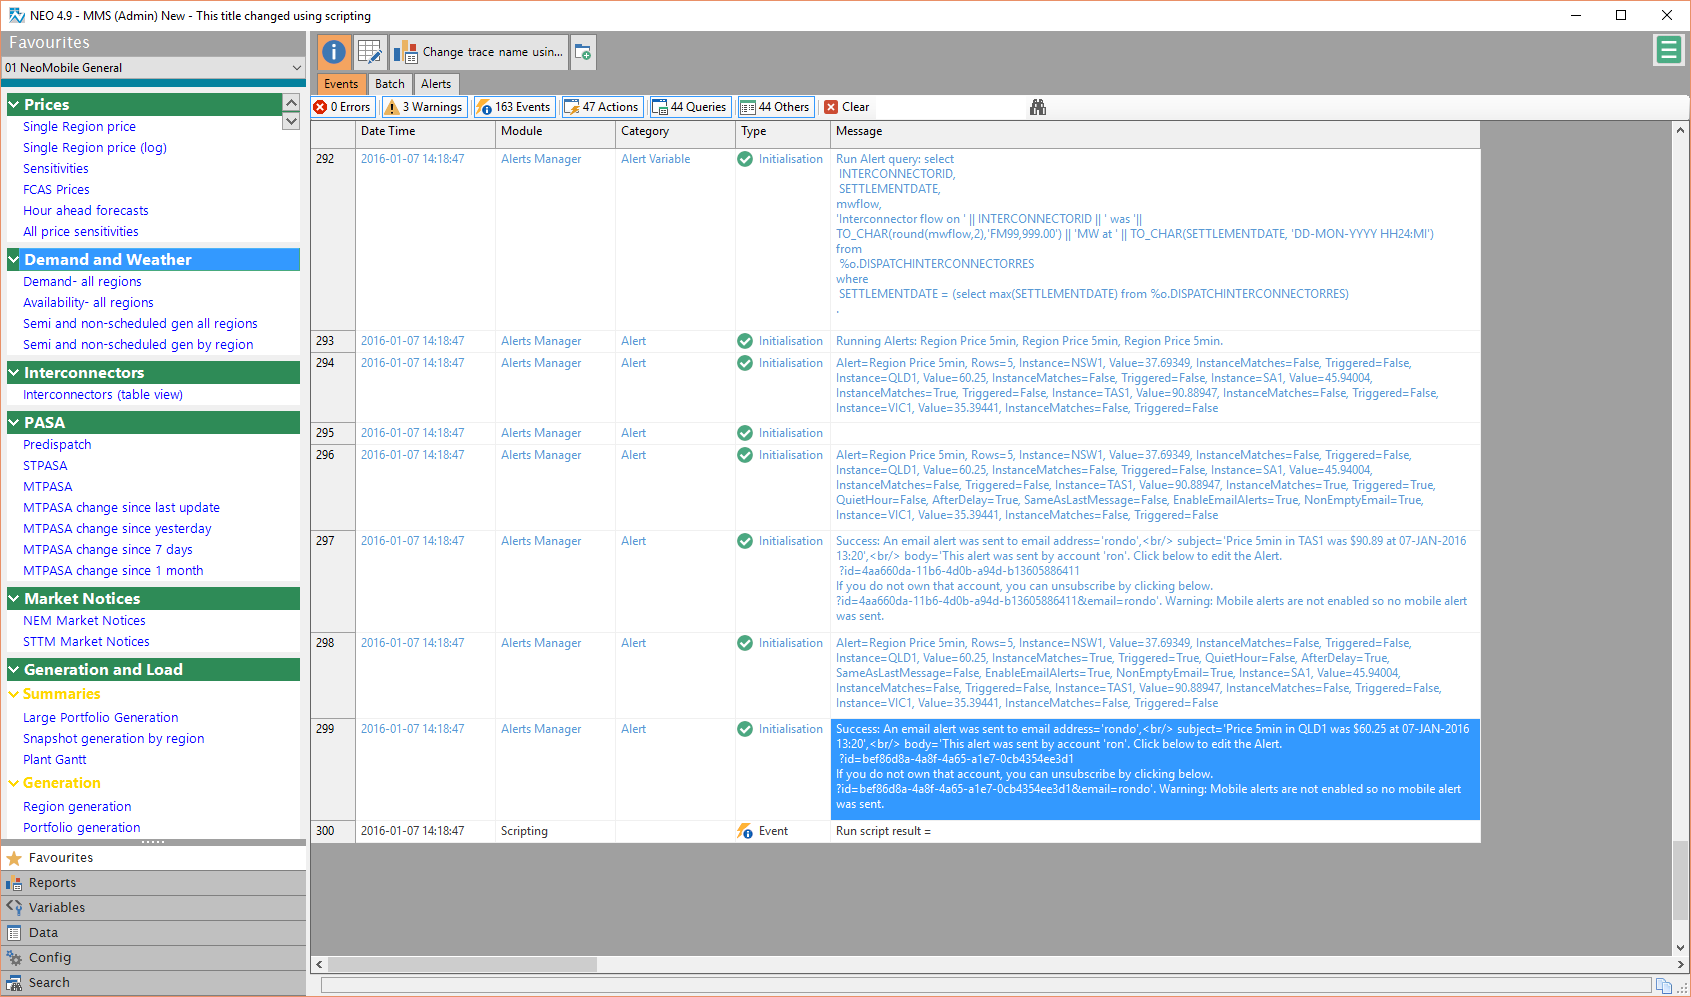Click the blue information icon in toolbar
This screenshot has width=1691, height=997.
[x=334, y=52]
